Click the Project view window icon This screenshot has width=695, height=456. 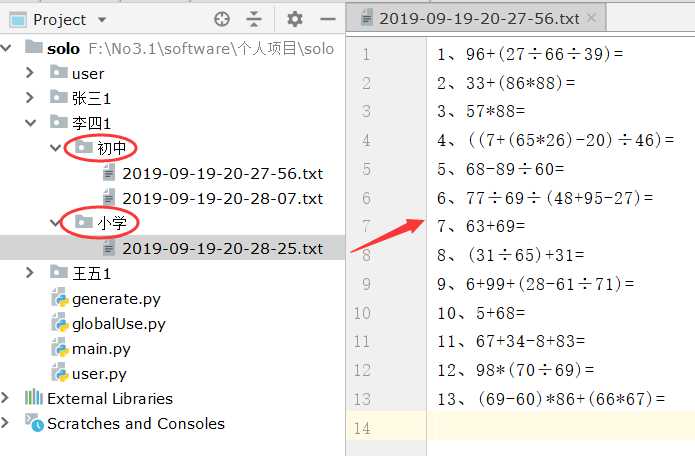(18, 20)
